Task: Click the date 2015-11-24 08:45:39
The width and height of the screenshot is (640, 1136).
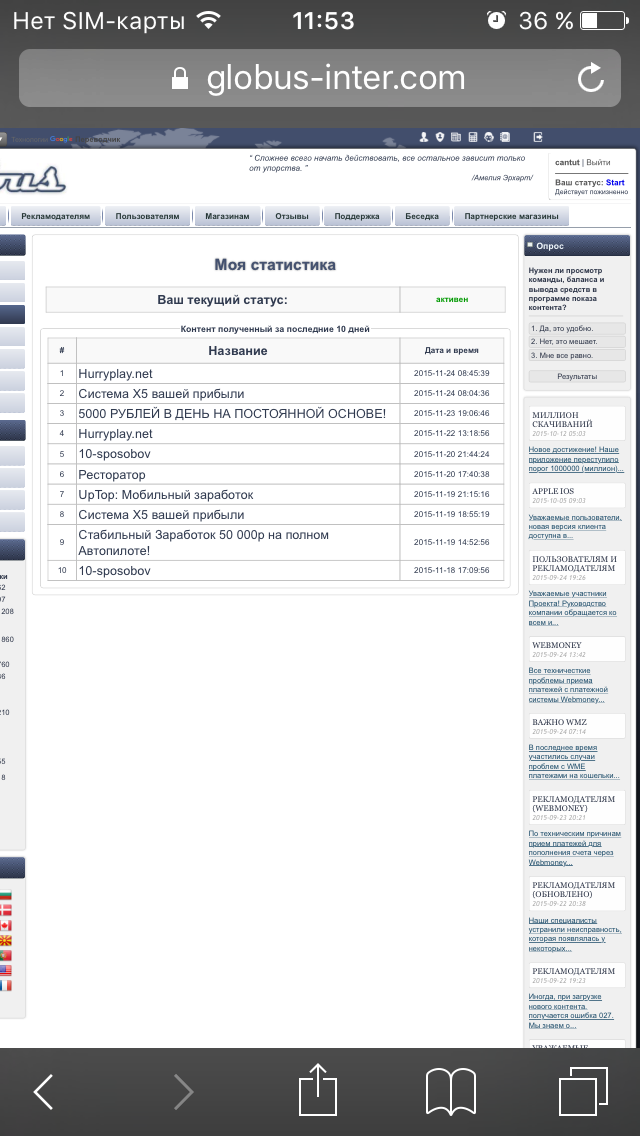Action: point(452,373)
